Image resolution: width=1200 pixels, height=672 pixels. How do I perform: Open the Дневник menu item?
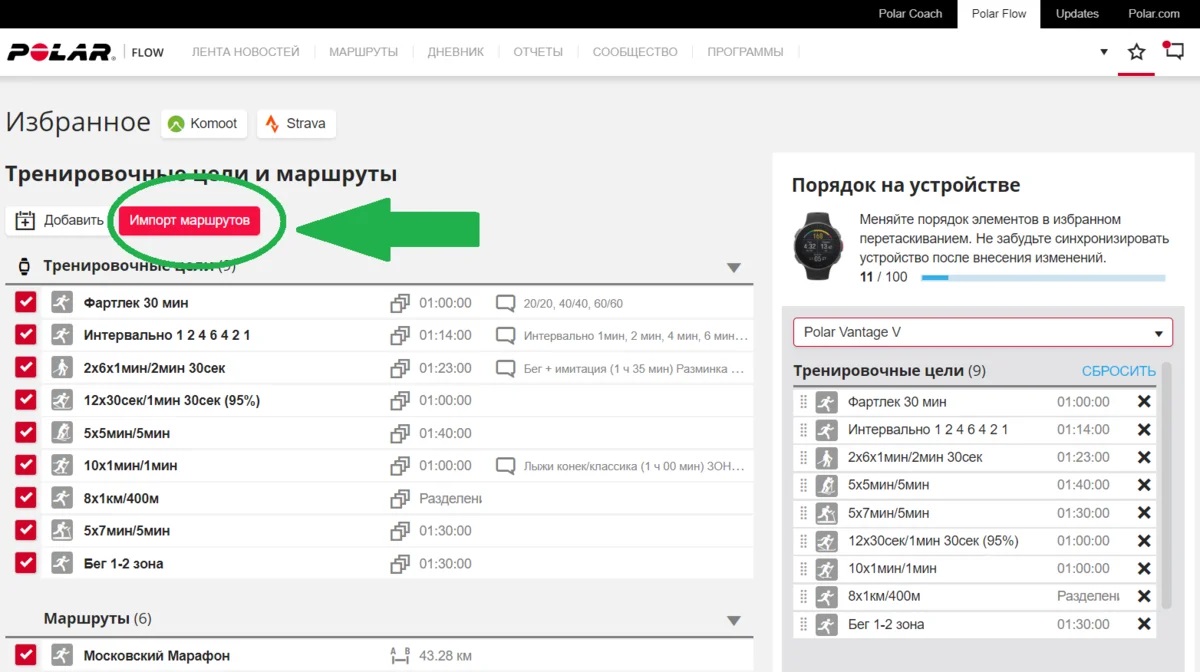click(x=455, y=52)
